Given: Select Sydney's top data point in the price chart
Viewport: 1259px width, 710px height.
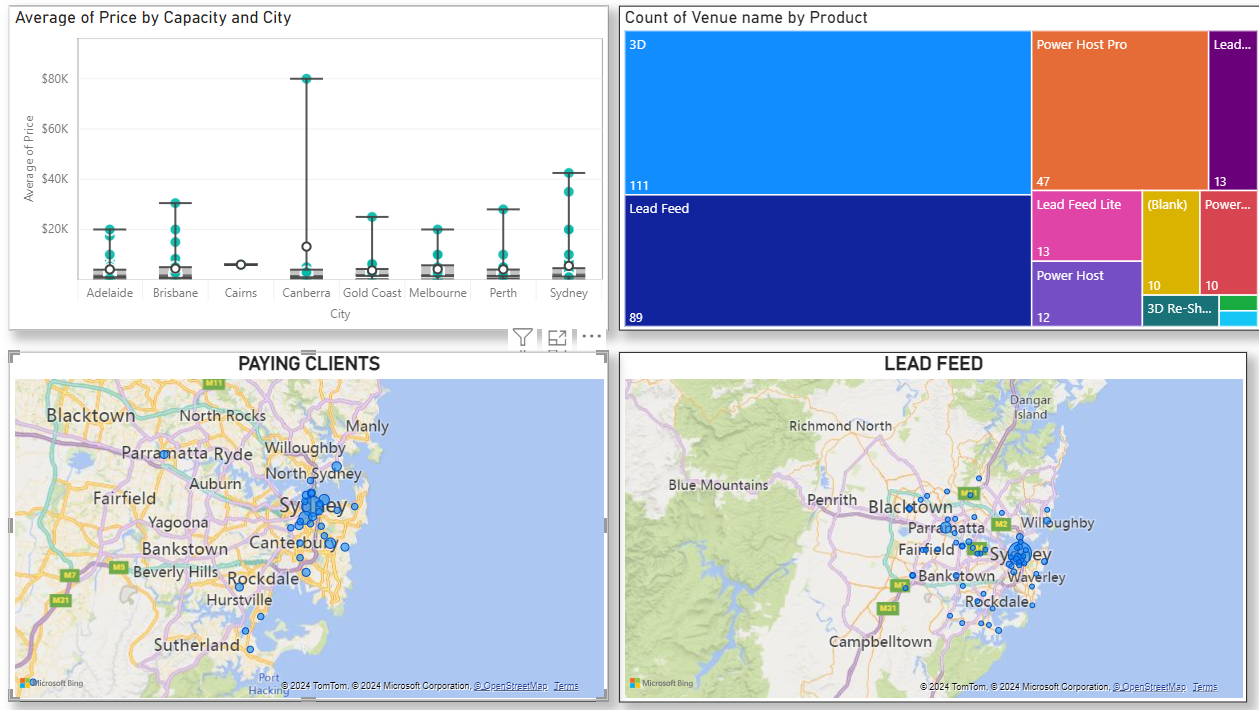Looking at the screenshot, I should pos(568,172).
